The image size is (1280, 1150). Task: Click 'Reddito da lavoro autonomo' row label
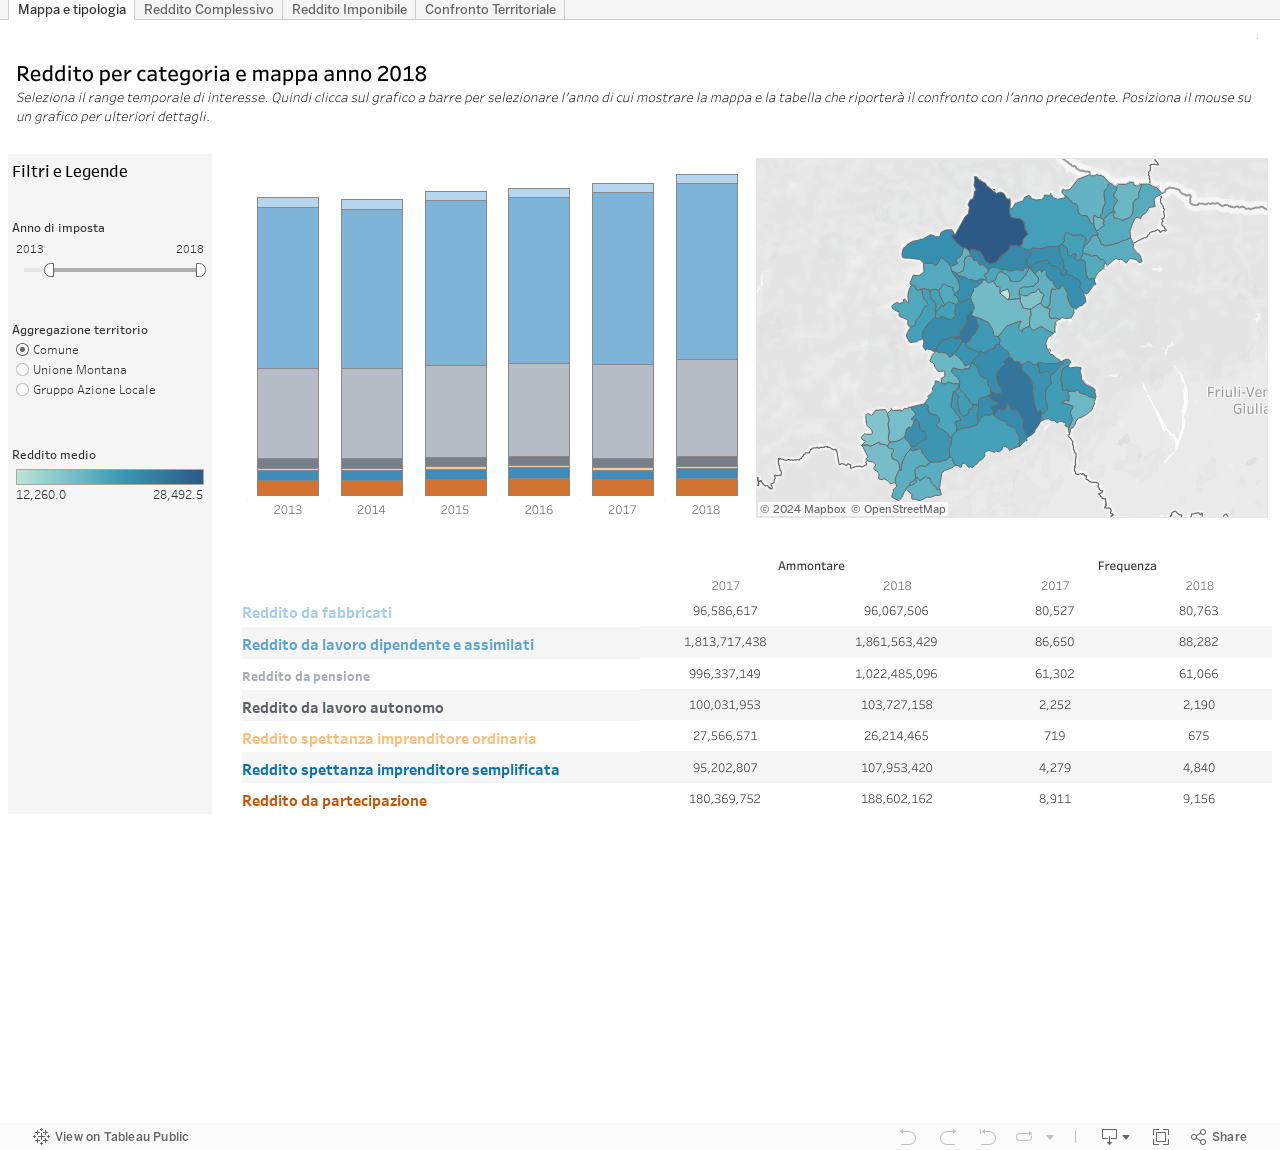[x=343, y=708]
